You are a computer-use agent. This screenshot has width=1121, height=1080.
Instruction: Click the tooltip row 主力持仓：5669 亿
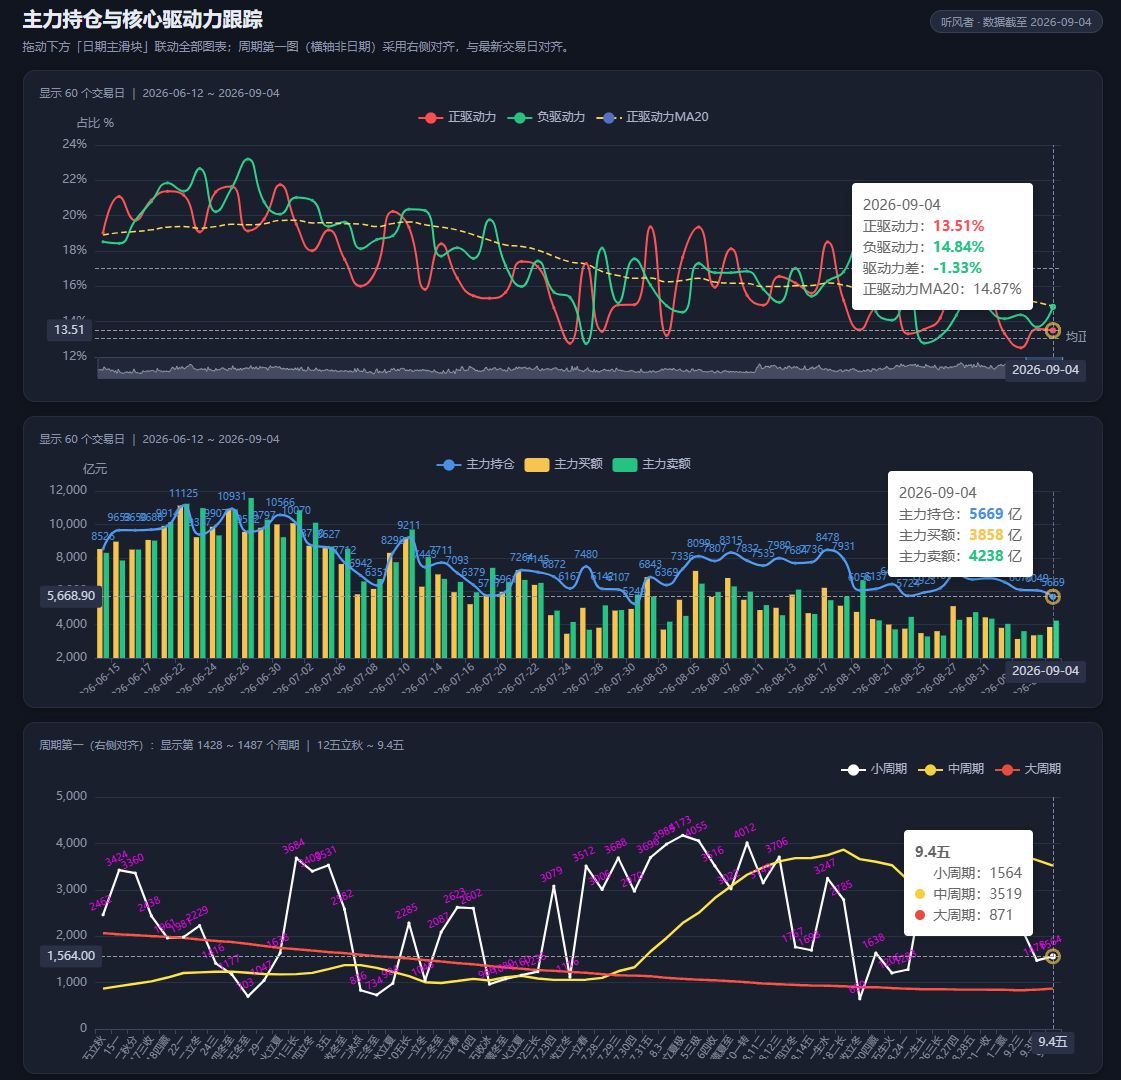(x=960, y=515)
